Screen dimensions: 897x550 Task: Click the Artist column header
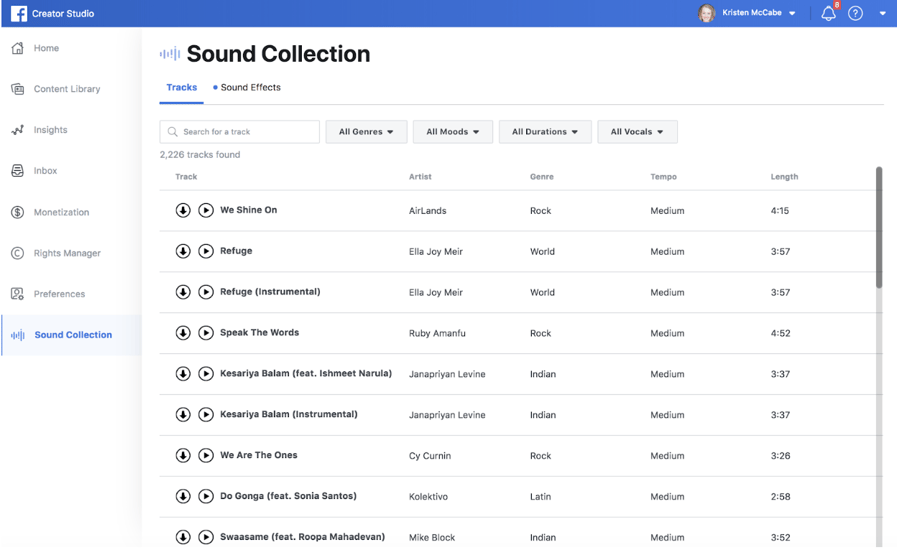coord(420,176)
